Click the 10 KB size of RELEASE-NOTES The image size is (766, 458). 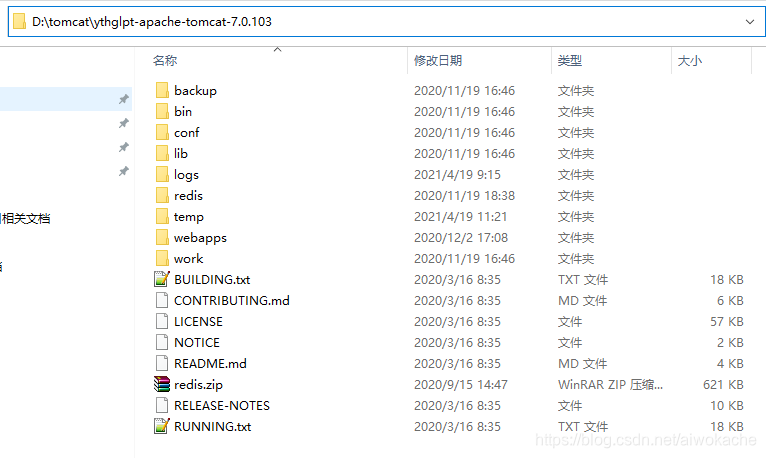click(726, 405)
